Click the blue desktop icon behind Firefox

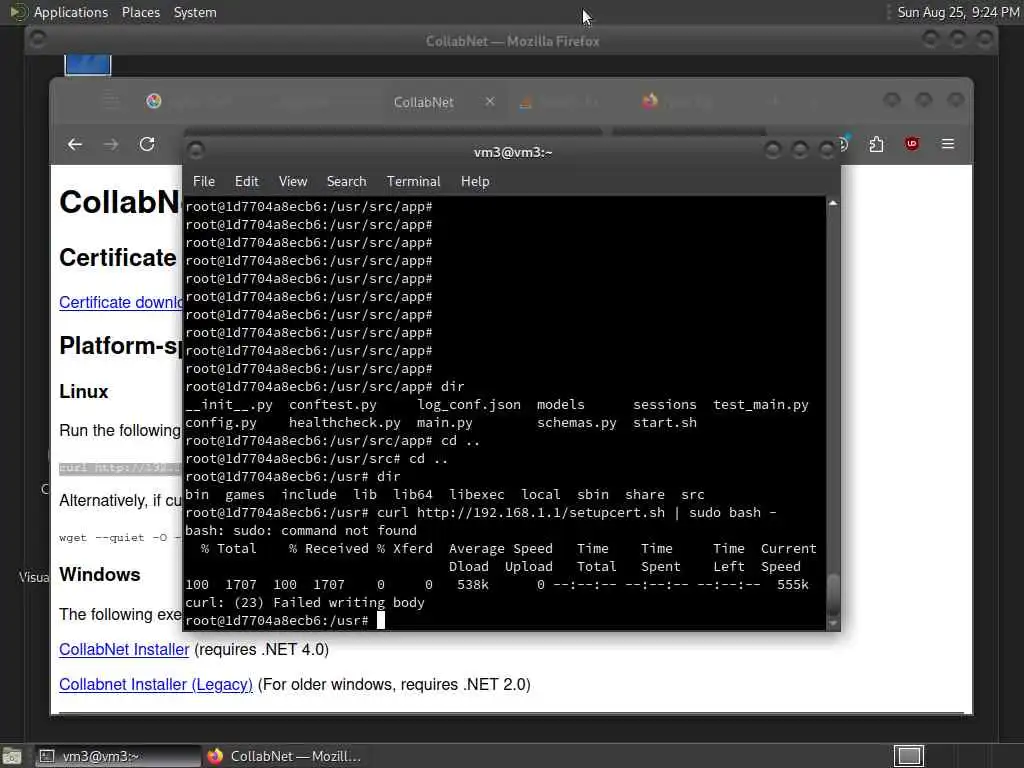coord(88,65)
